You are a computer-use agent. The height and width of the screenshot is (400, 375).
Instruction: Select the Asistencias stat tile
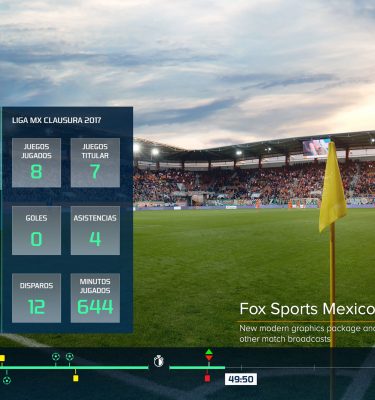[x=95, y=230]
